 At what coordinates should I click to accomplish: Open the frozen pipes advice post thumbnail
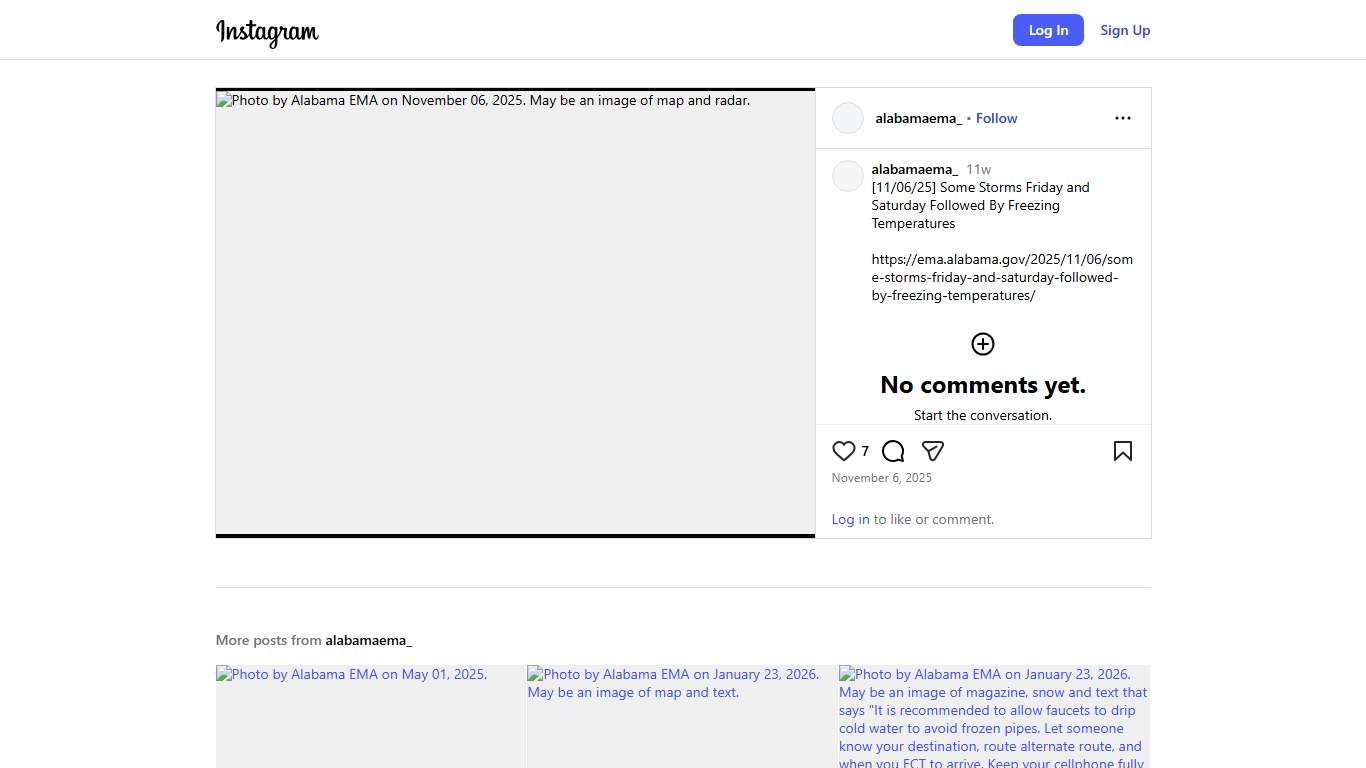(x=994, y=716)
